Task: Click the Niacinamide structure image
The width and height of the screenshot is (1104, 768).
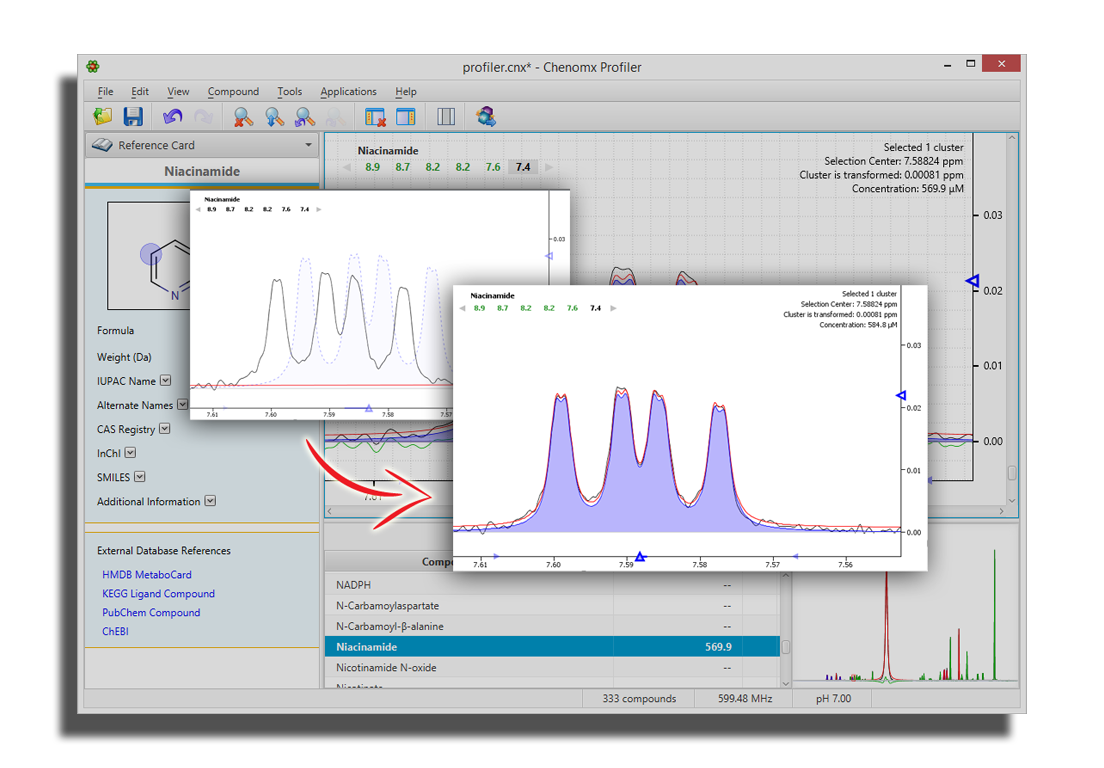Action: (149, 256)
